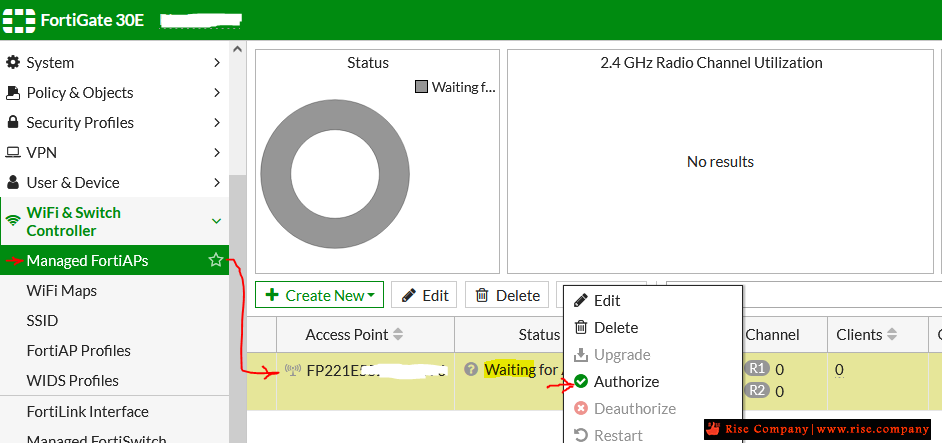Click the Policy & Objects icon
This screenshot has height=443, width=942.
click(x=13, y=93)
